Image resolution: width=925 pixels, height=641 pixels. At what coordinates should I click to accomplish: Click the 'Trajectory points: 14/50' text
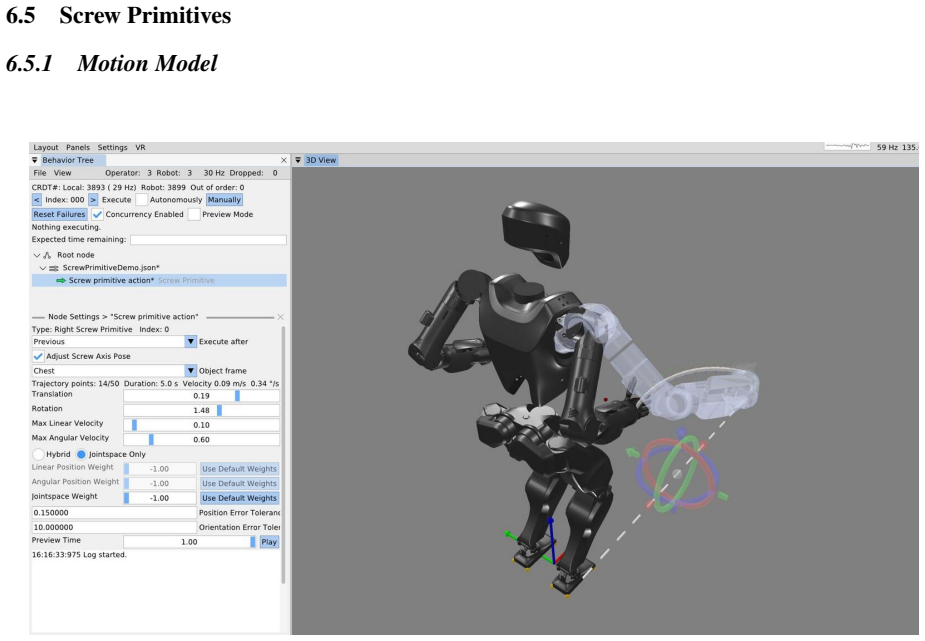(76, 383)
